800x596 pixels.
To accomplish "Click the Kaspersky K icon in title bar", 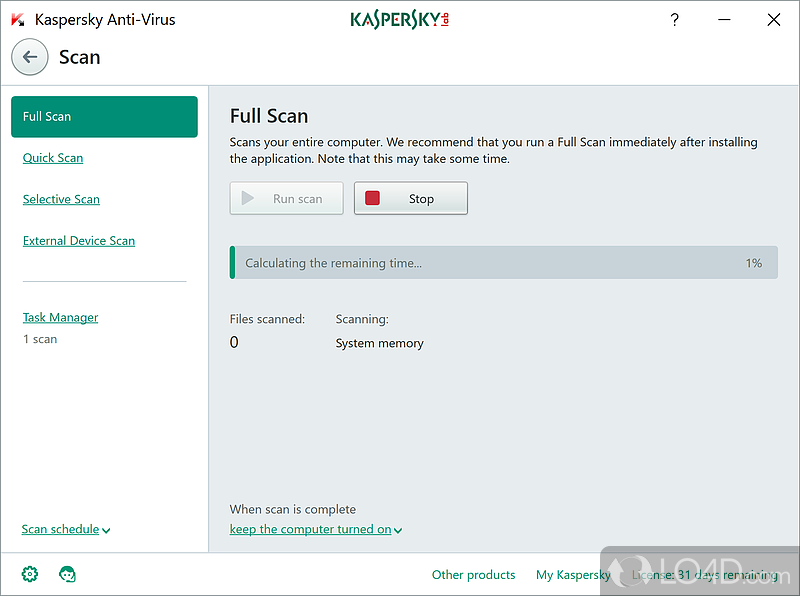I will tap(17, 19).
